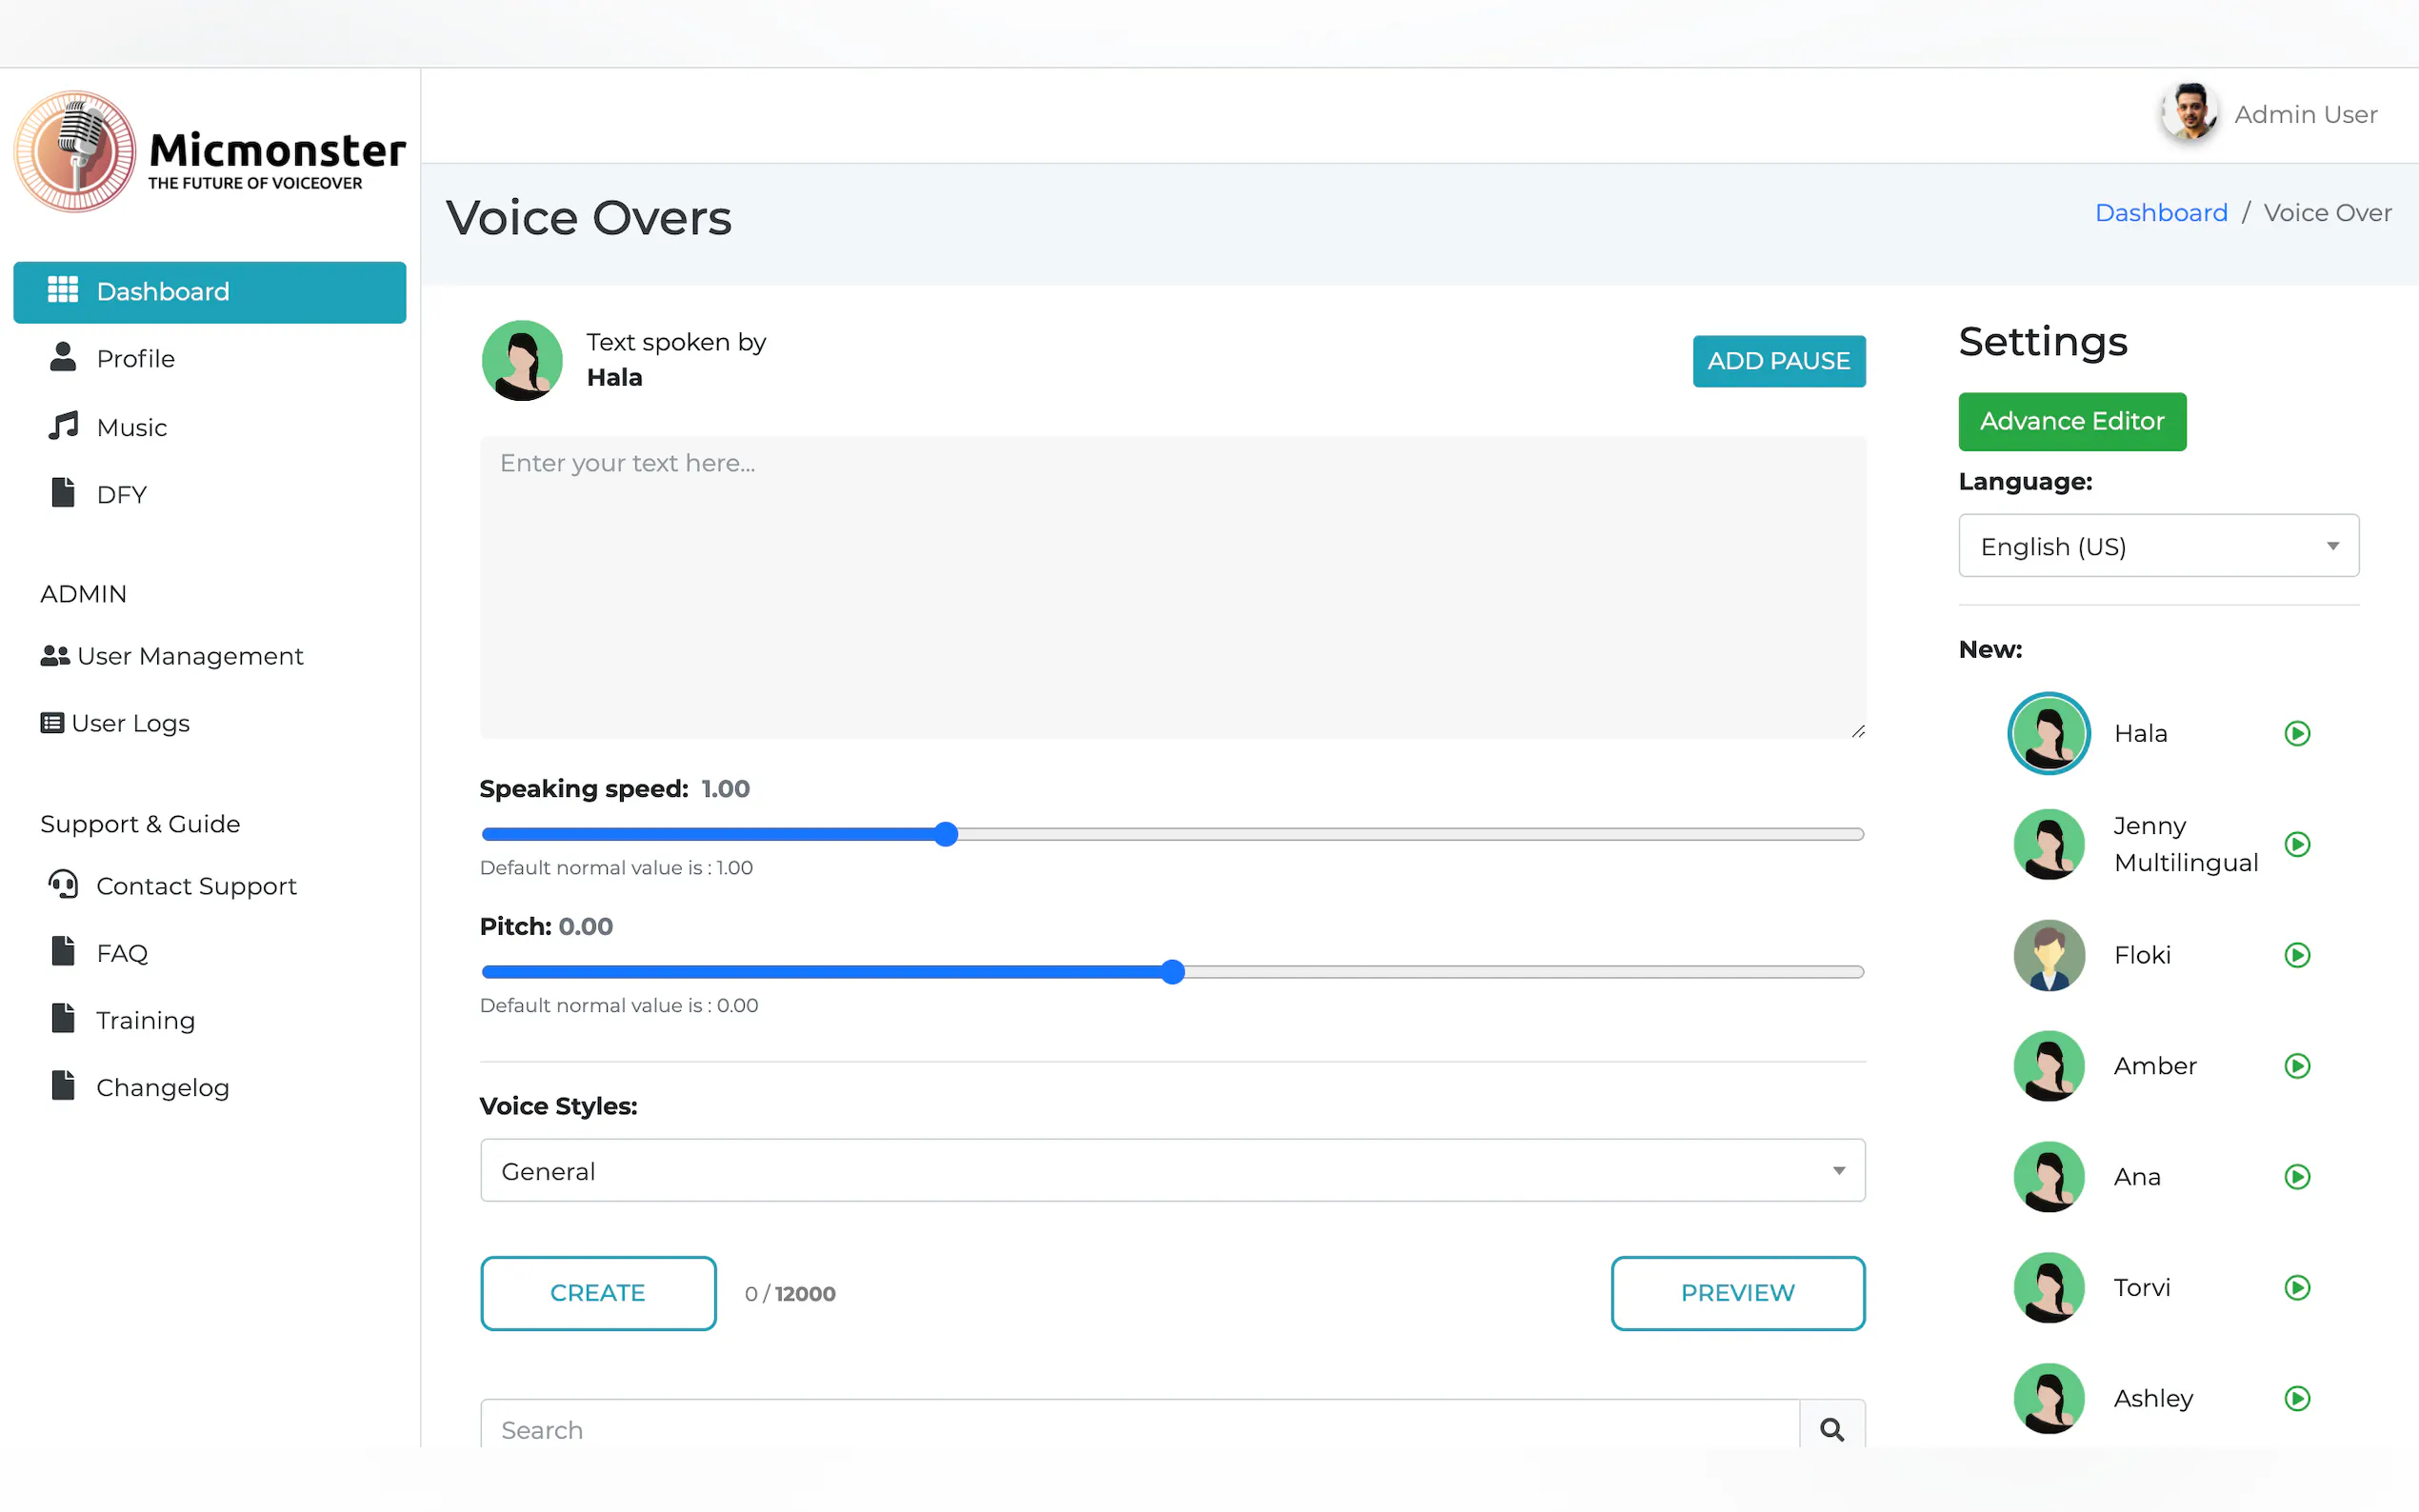Click the Dashboard breadcrumb link

2160,213
